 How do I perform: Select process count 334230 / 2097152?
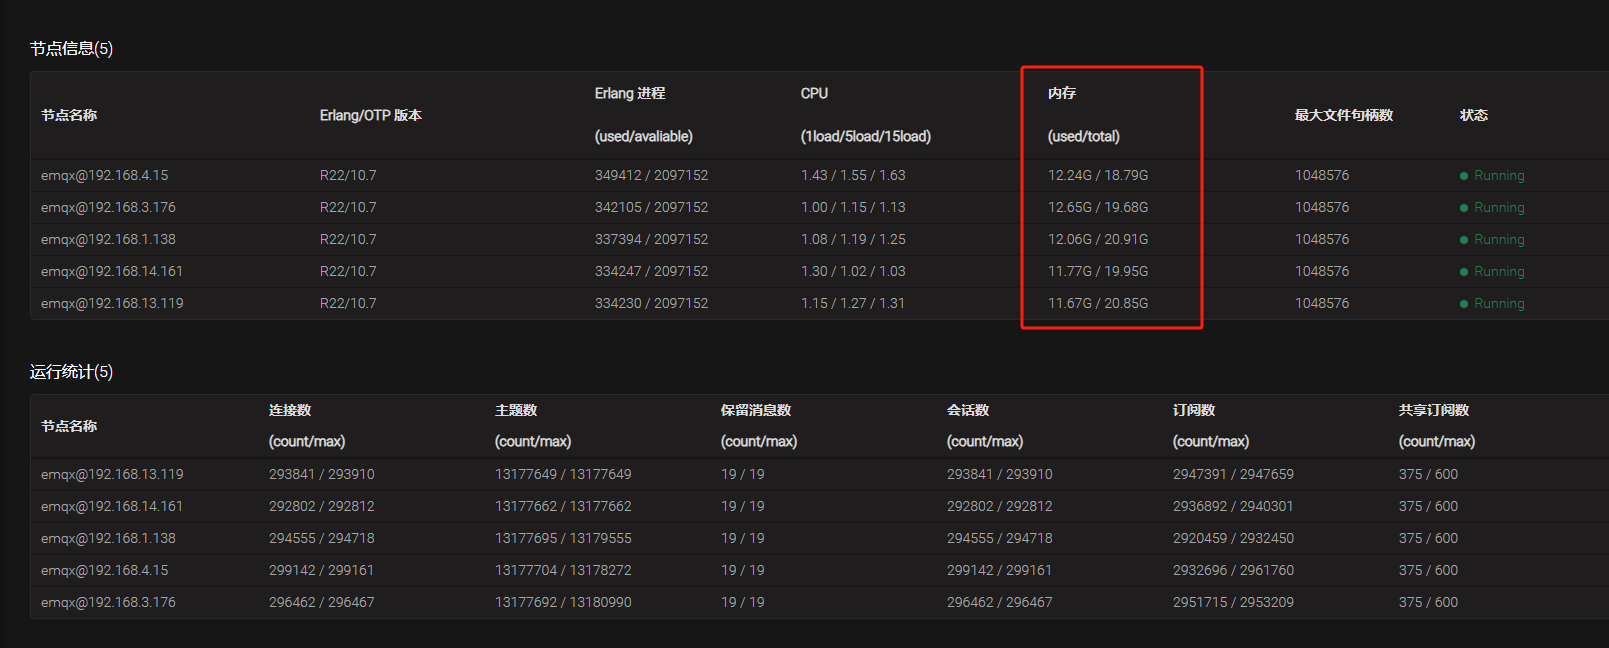click(x=651, y=303)
